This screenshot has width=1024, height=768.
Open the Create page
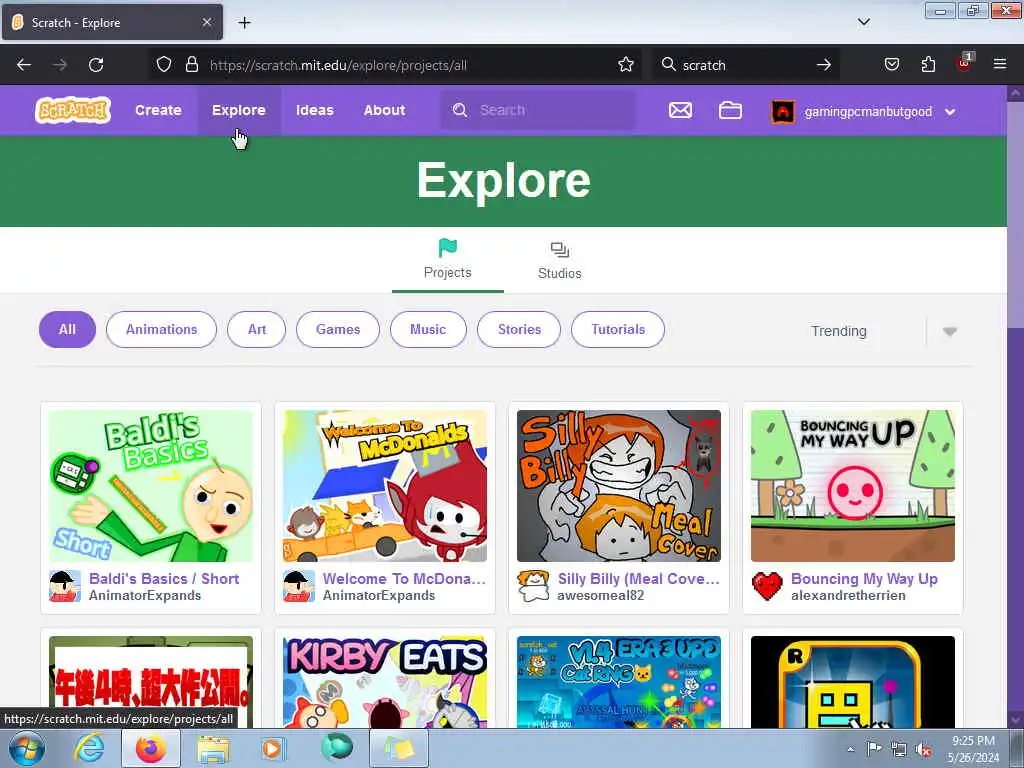[158, 110]
